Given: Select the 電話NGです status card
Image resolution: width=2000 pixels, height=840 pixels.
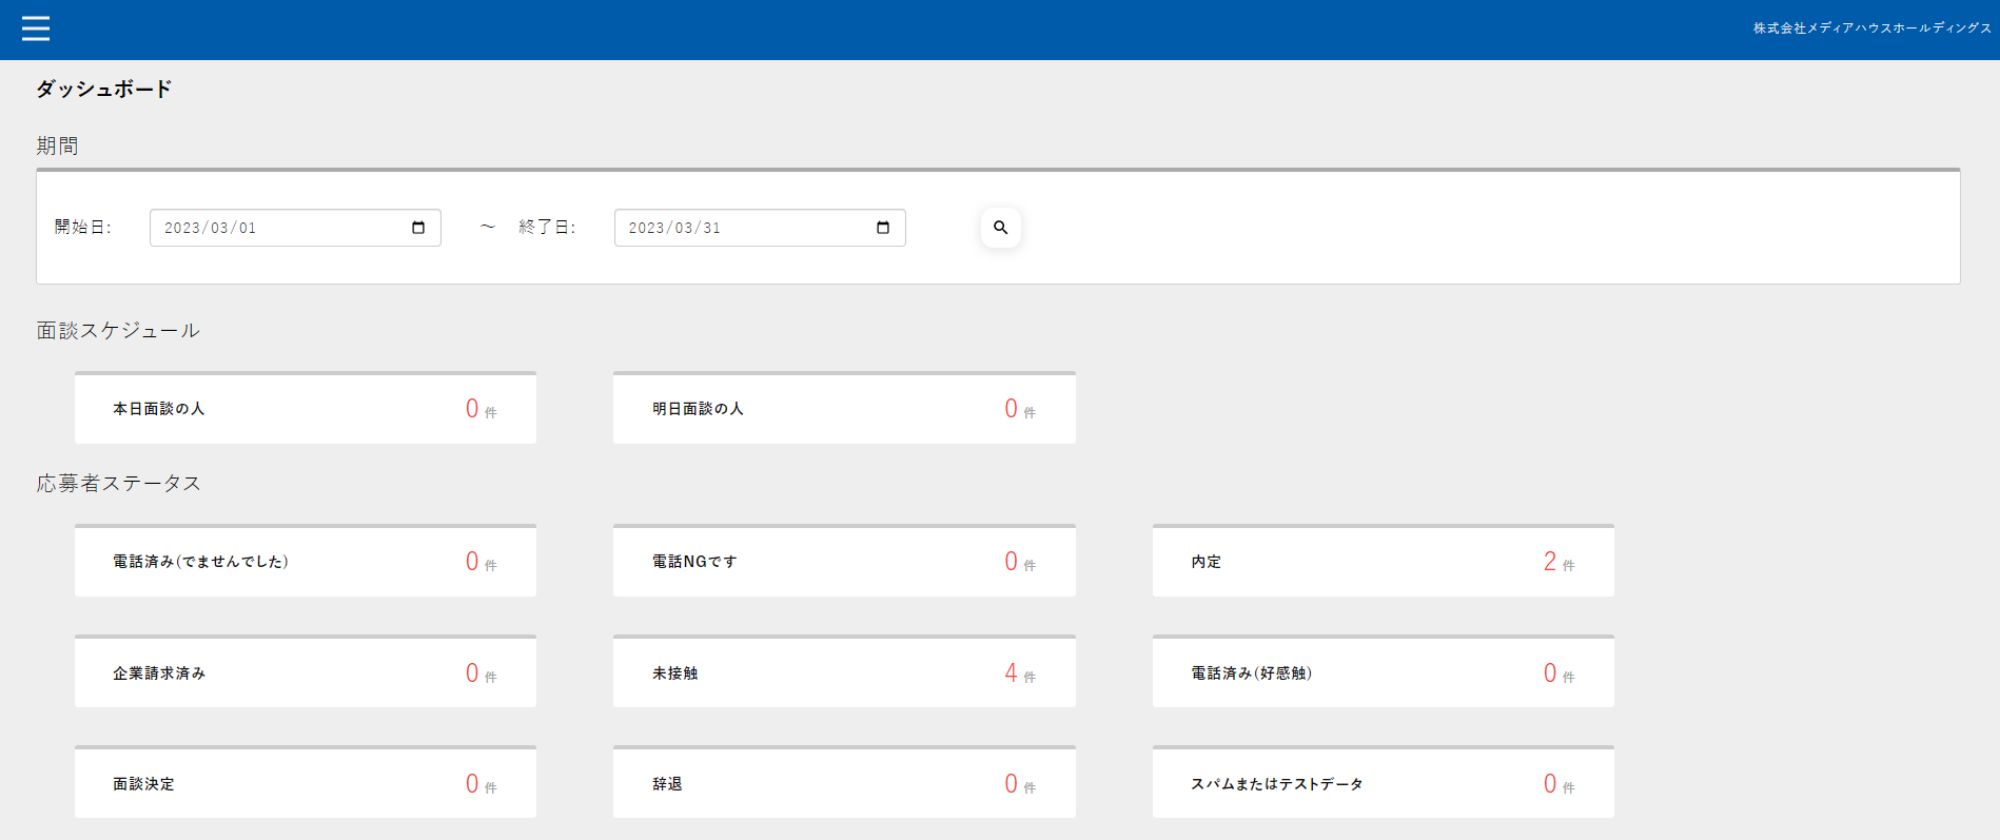Looking at the screenshot, I should [844, 562].
